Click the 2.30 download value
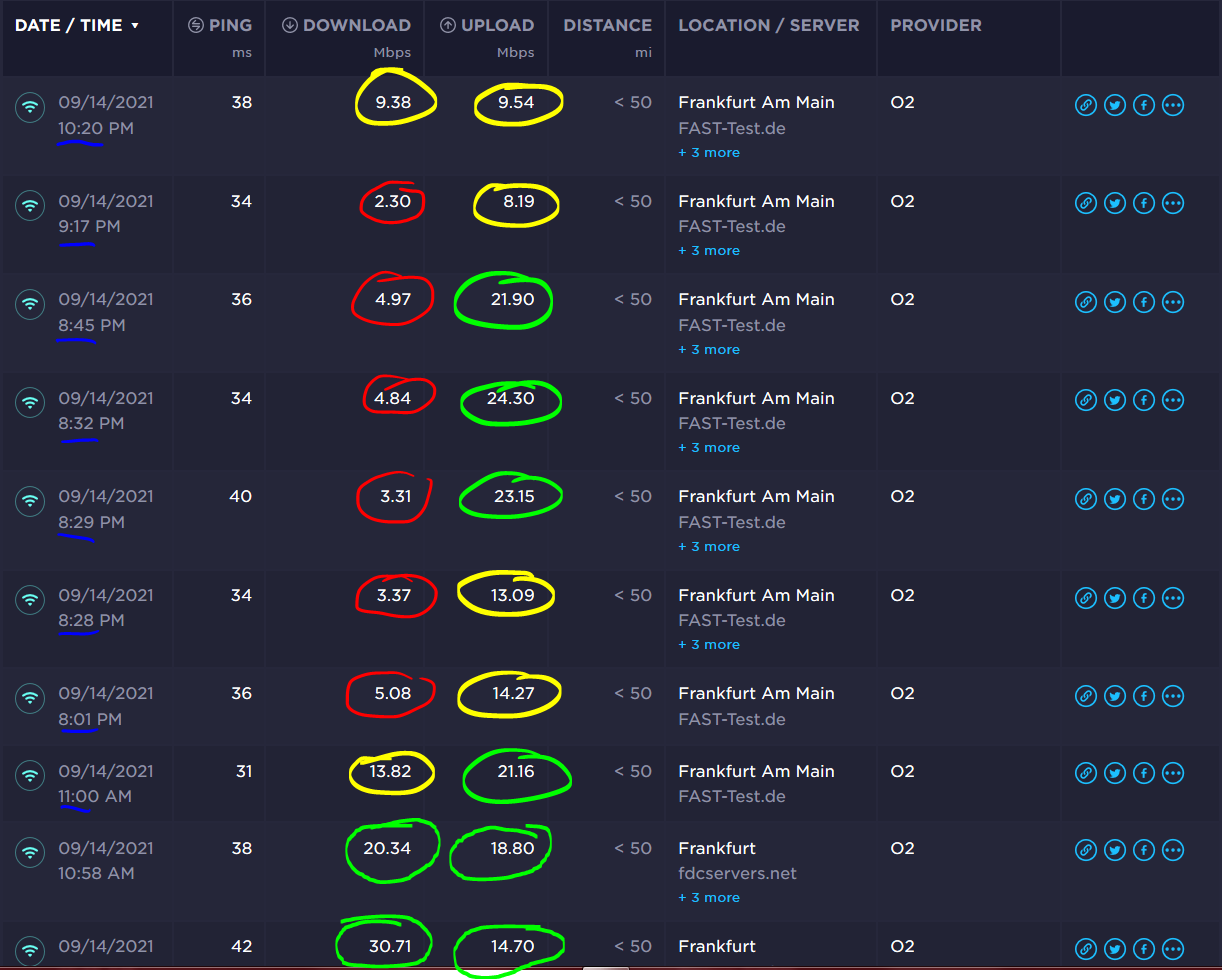1222x979 pixels. (x=392, y=202)
